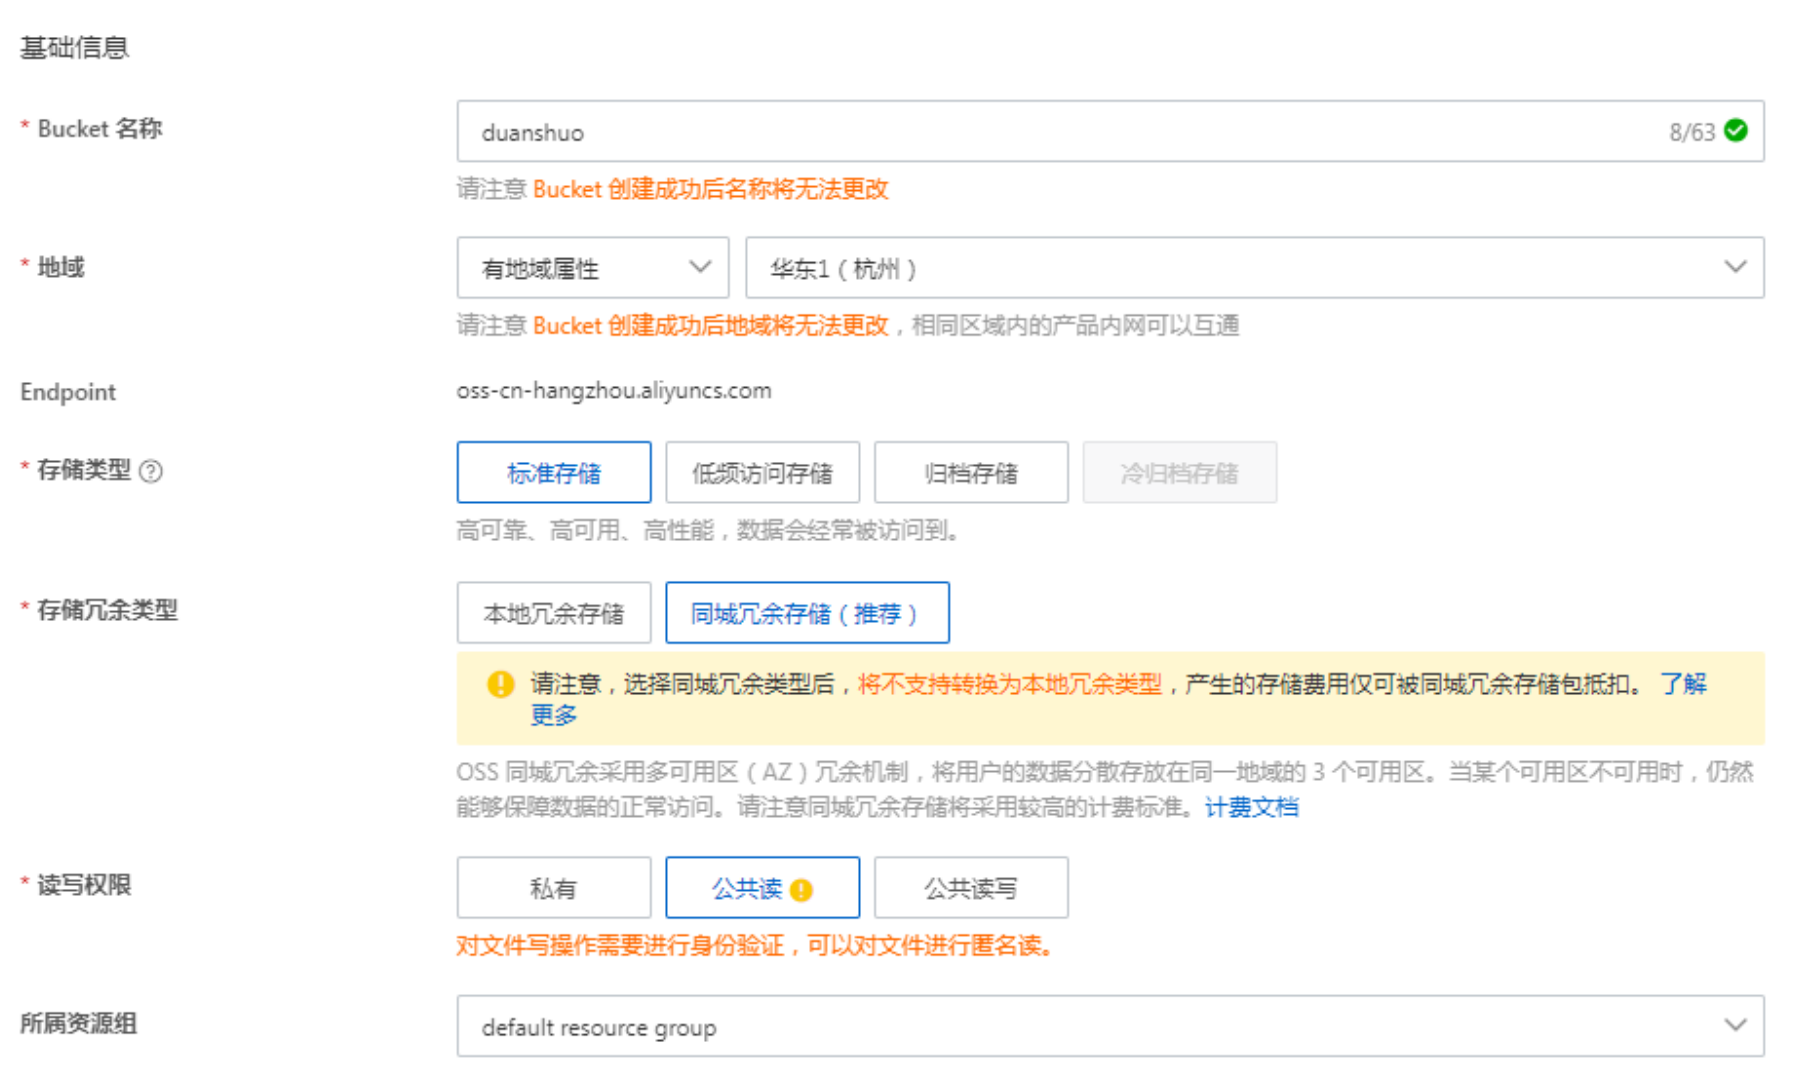The width and height of the screenshot is (1797, 1080).
Task: Click the oss-cn-hangzhou.aliyuncs.com endpoint text
Action: coord(614,391)
